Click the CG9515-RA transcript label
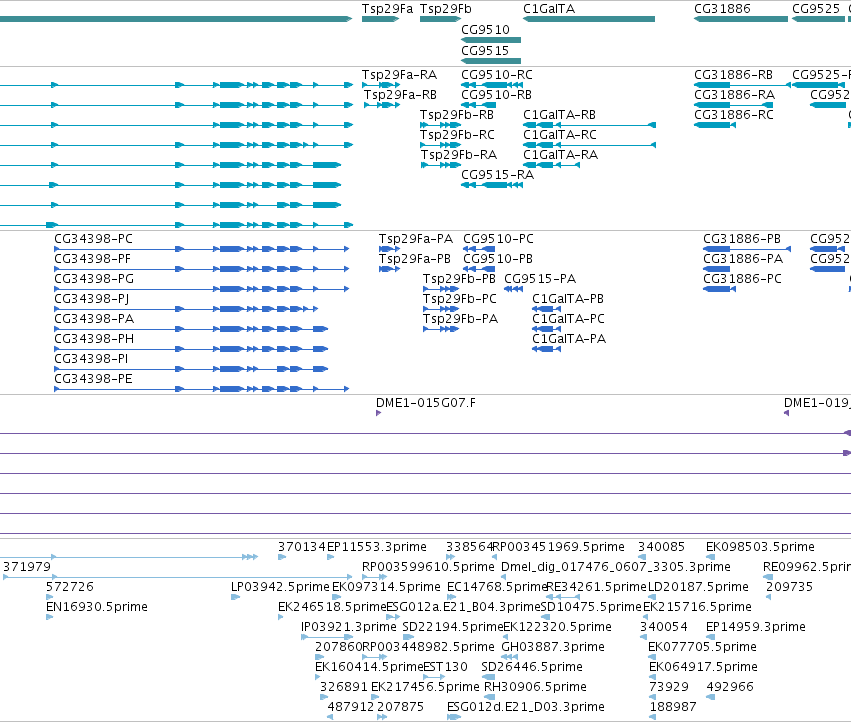Viewport: 851px width, 722px height. point(498,175)
